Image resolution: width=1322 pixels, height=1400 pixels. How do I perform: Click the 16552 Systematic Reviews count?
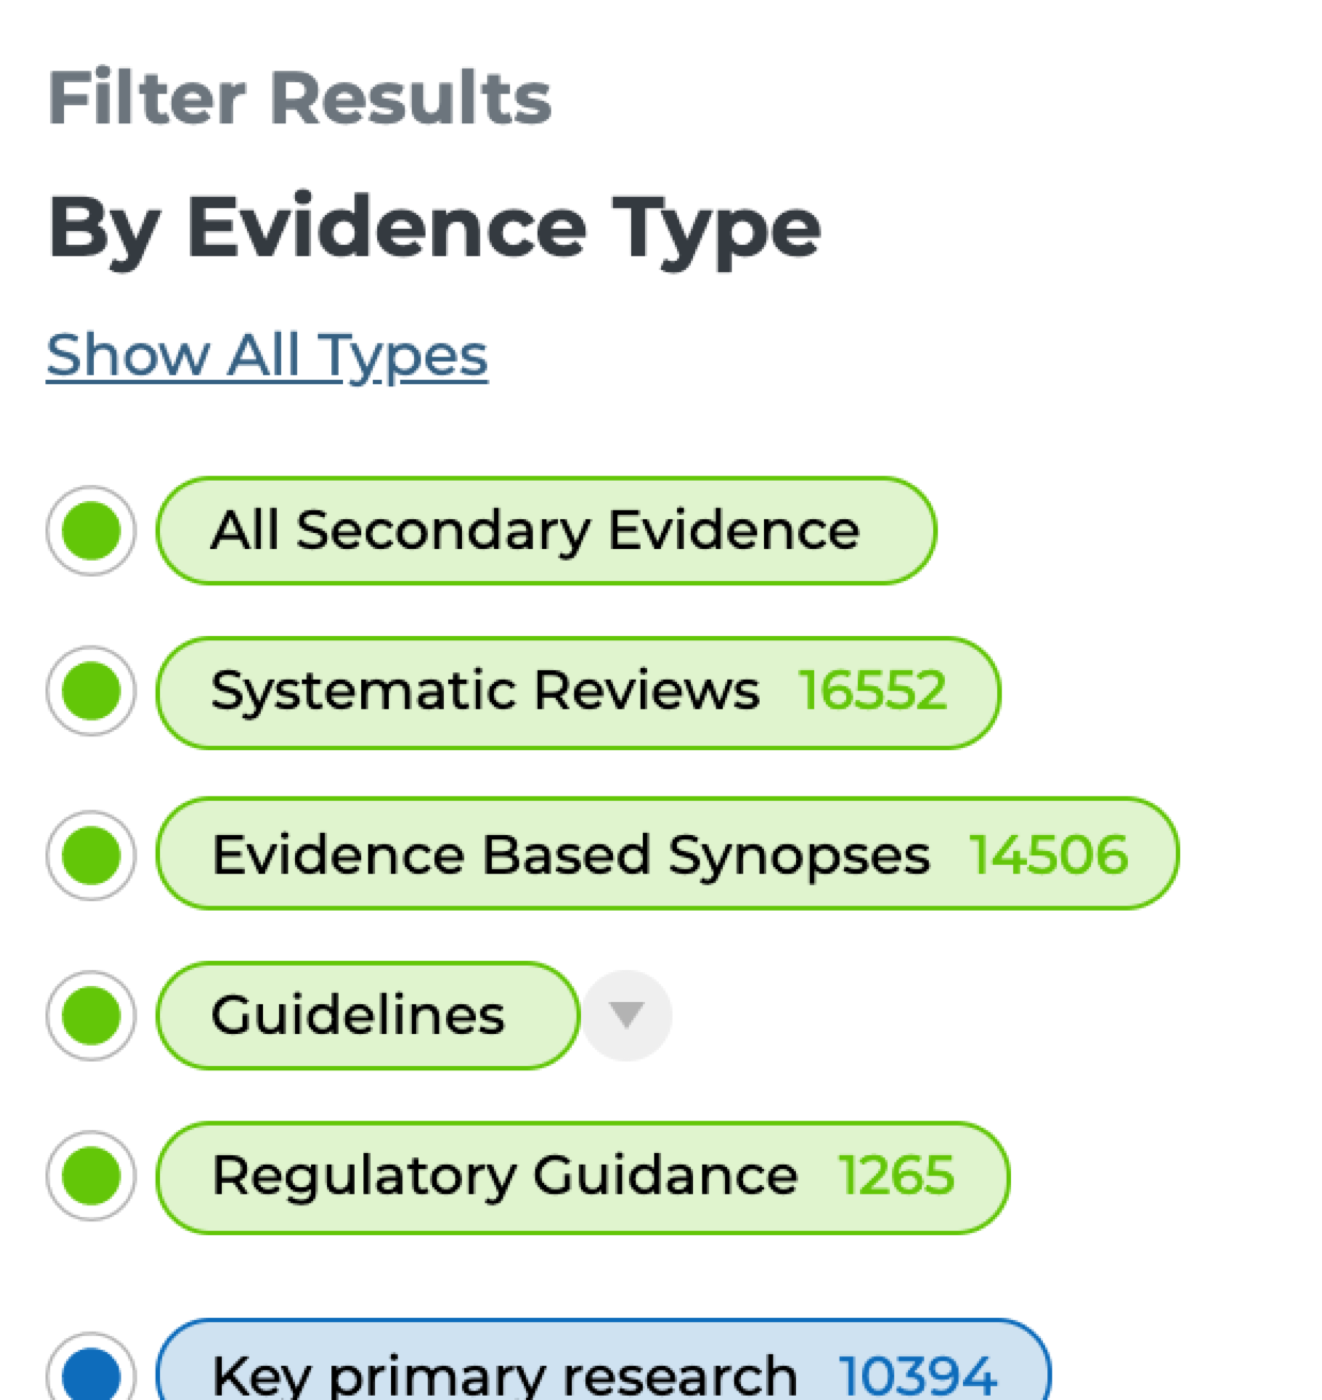873,691
